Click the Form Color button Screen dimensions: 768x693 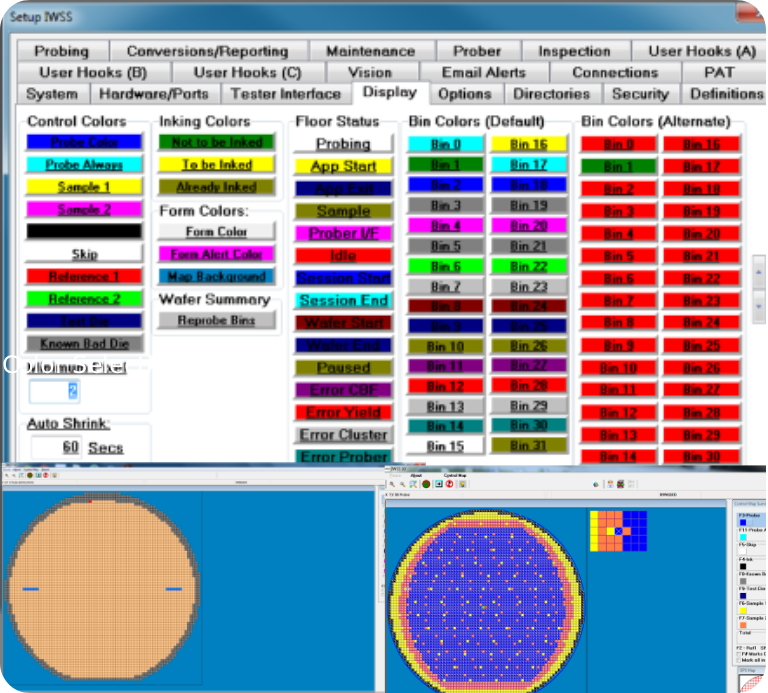click(x=216, y=231)
